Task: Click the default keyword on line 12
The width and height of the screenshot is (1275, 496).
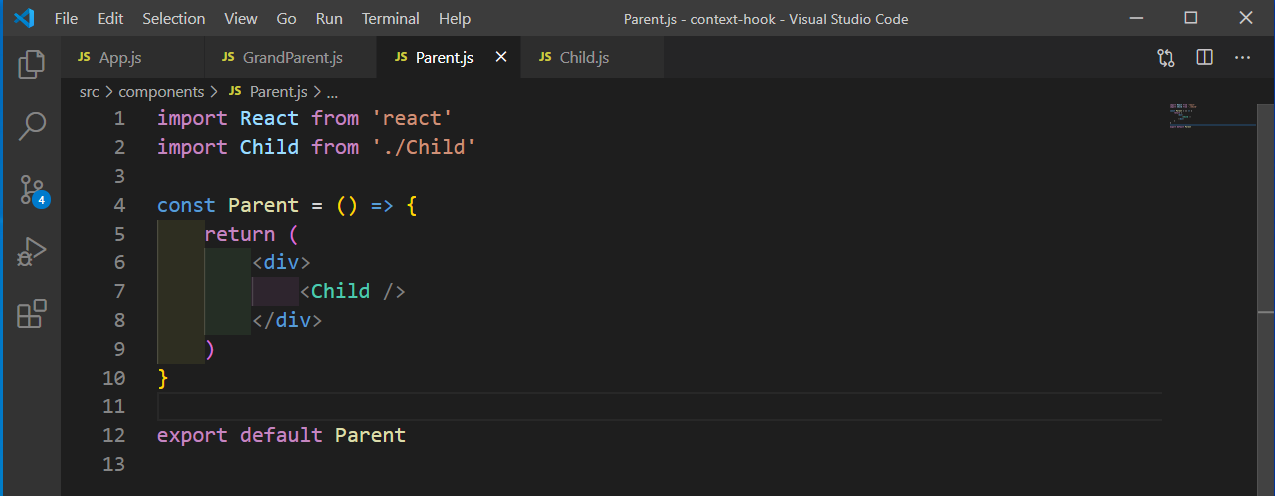Action: (281, 435)
